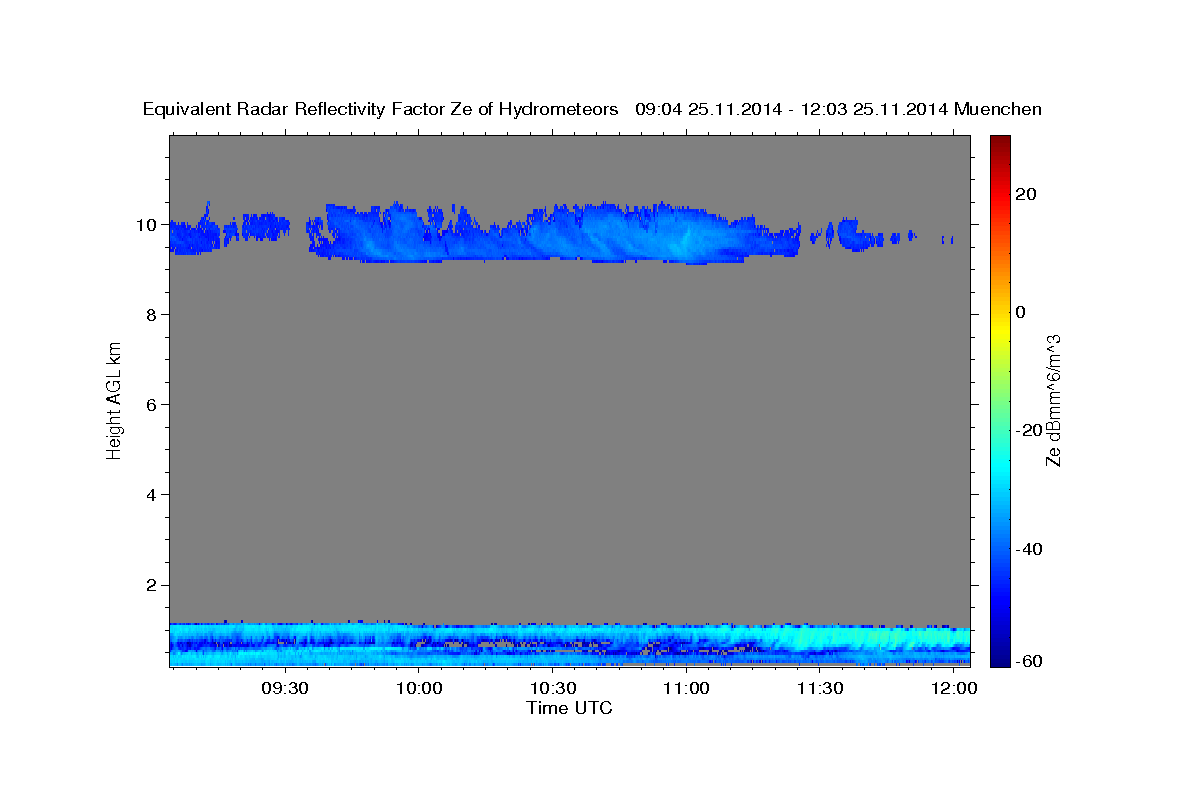This screenshot has width=1200, height=800.
Task: Click the height tick label '6'
Action: 153,405
